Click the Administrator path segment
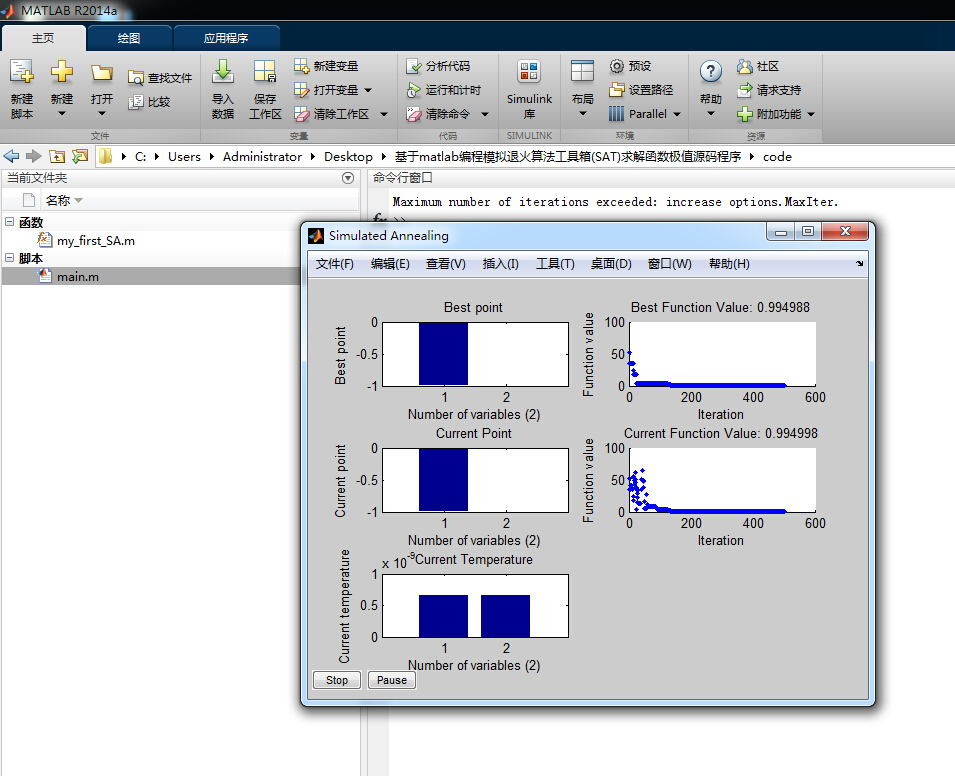955x776 pixels. coord(262,157)
